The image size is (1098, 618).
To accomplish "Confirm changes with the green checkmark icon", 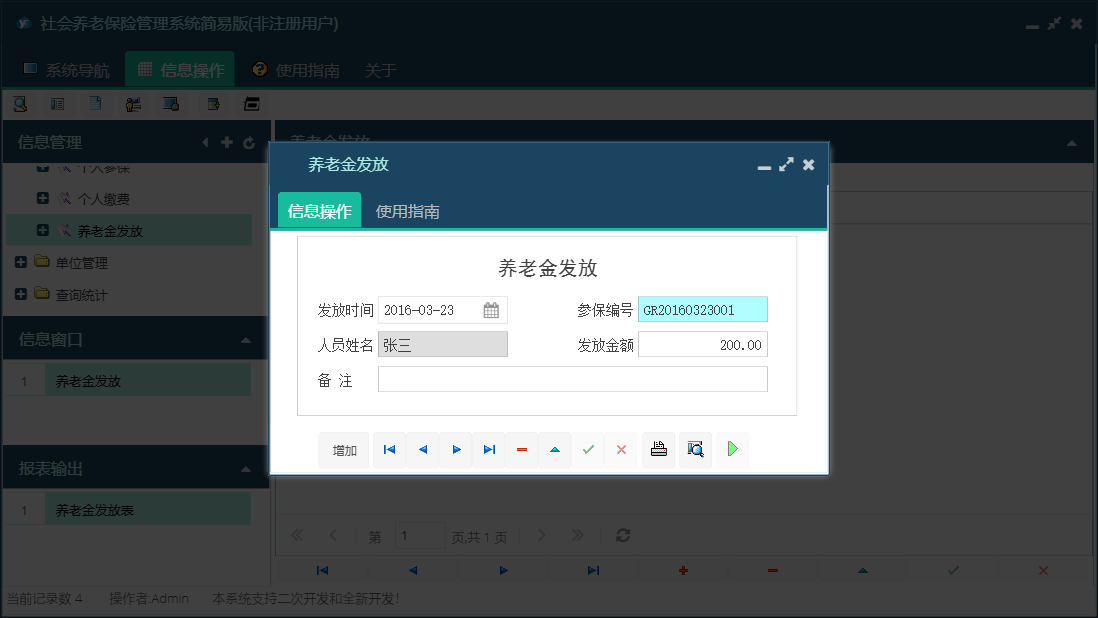I will tap(588, 449).
